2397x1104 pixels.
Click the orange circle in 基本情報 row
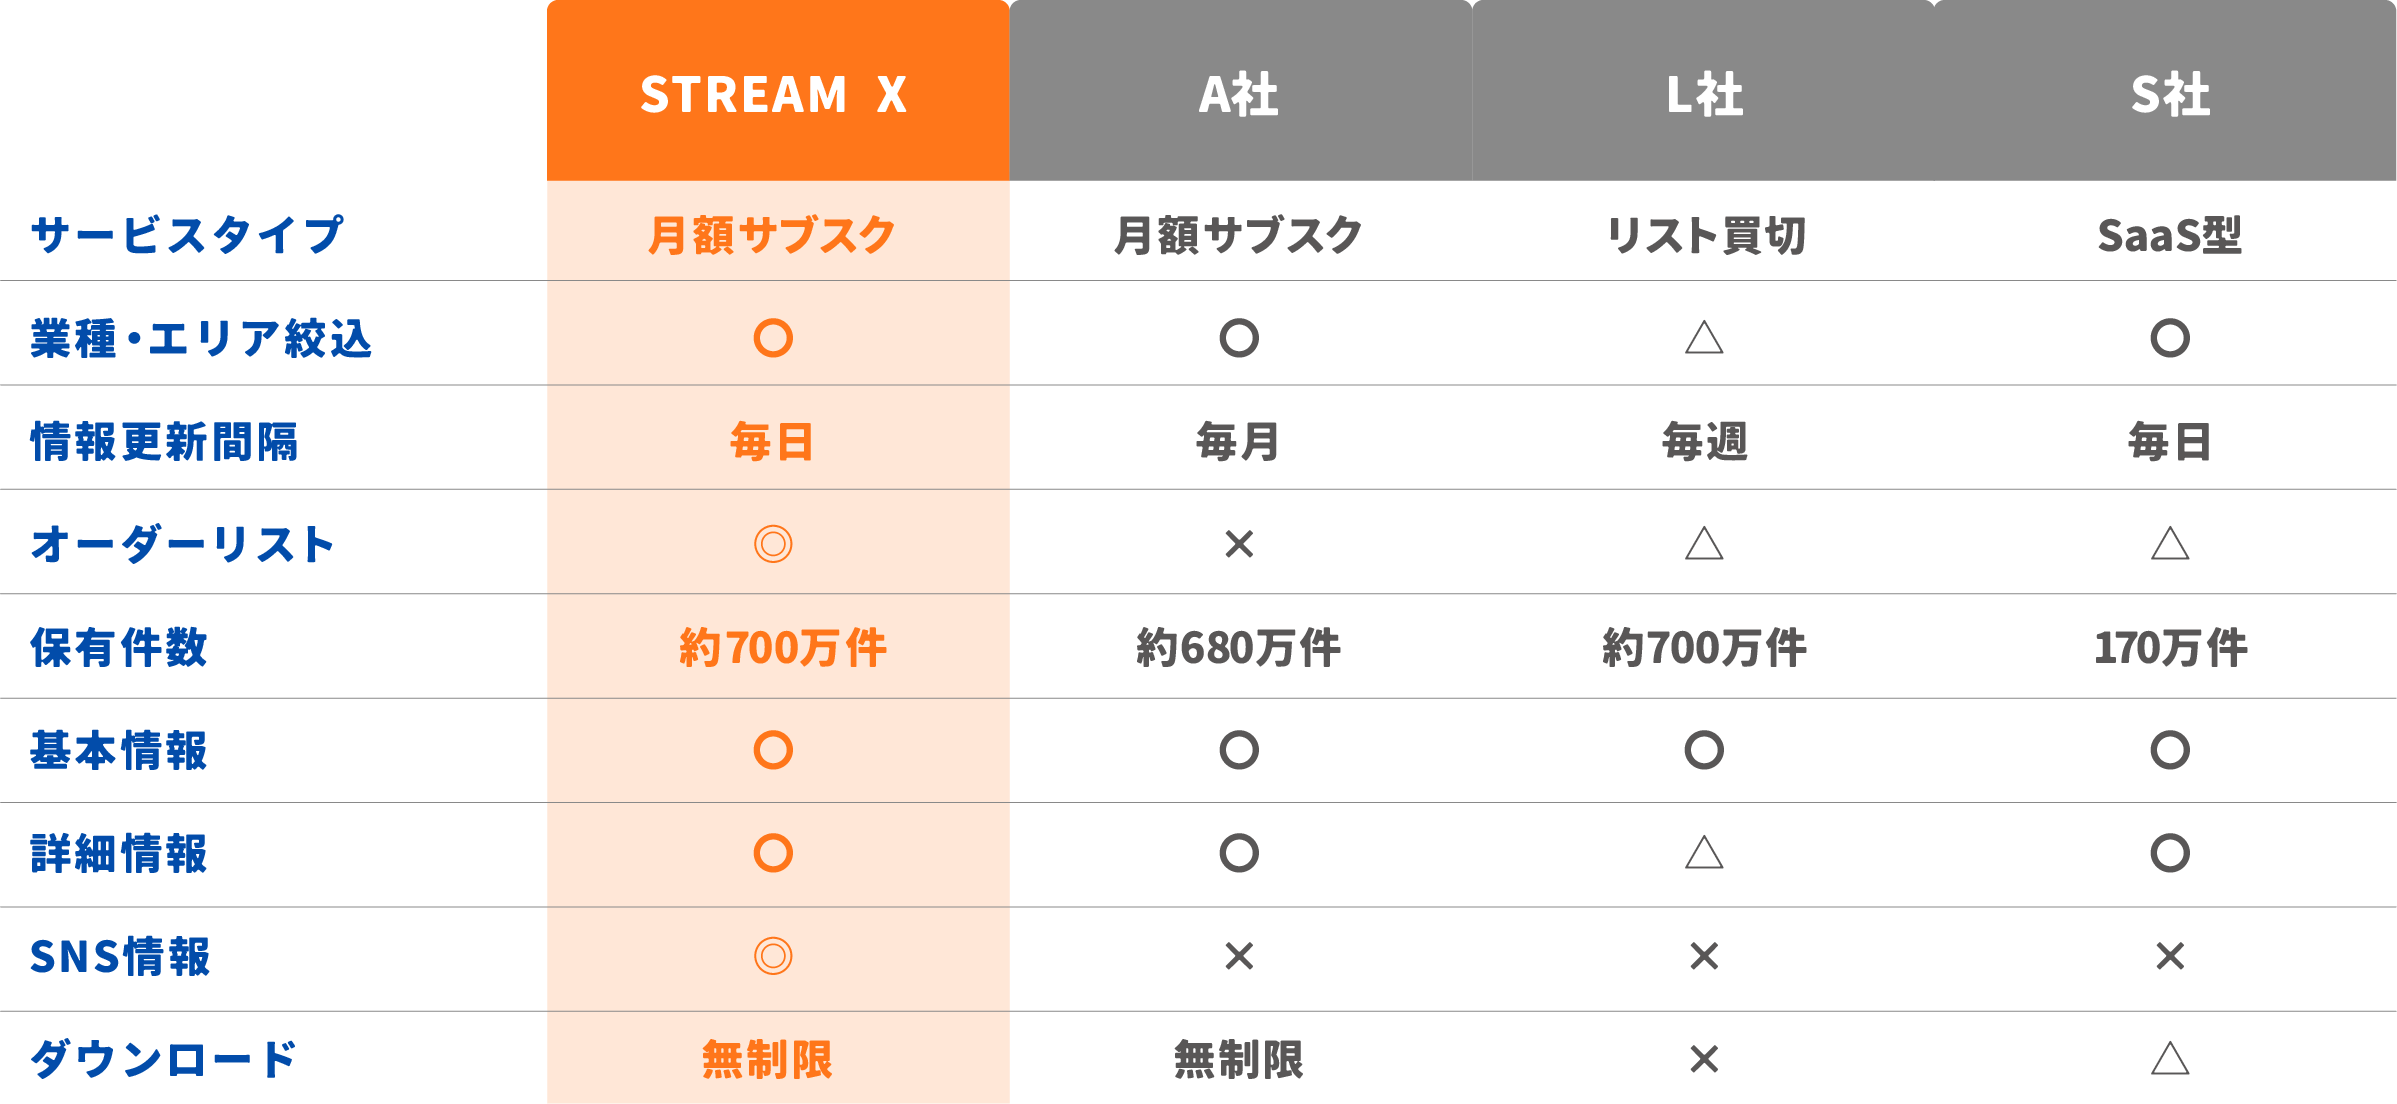(773, 750)
